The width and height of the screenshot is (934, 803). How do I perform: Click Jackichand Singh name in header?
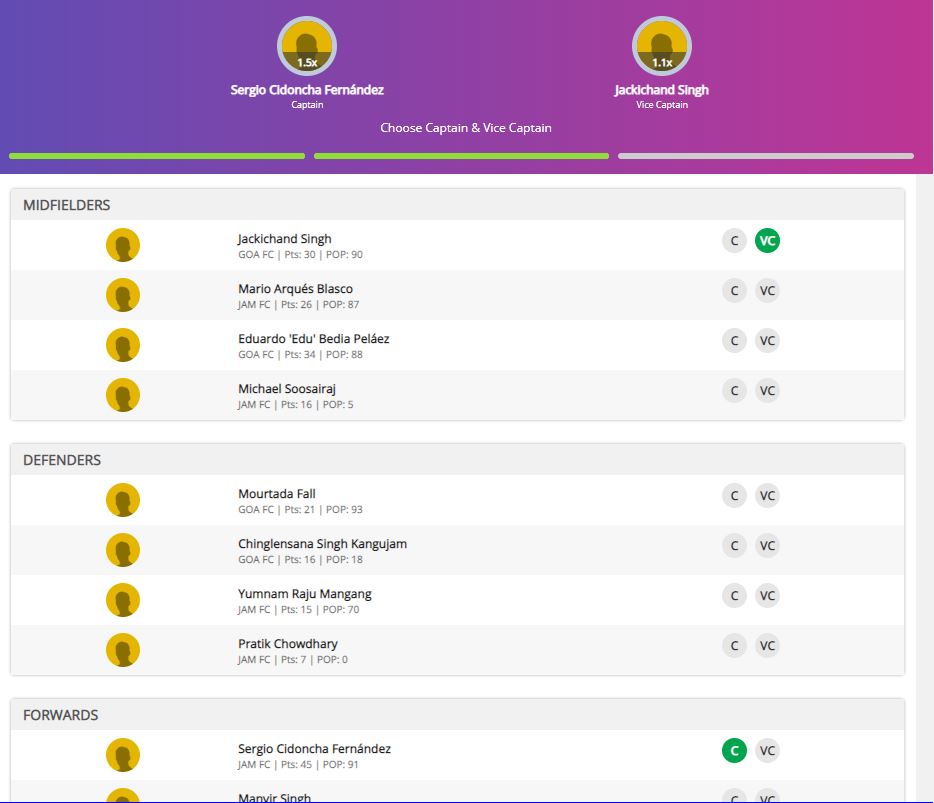[x=662, y=90]
